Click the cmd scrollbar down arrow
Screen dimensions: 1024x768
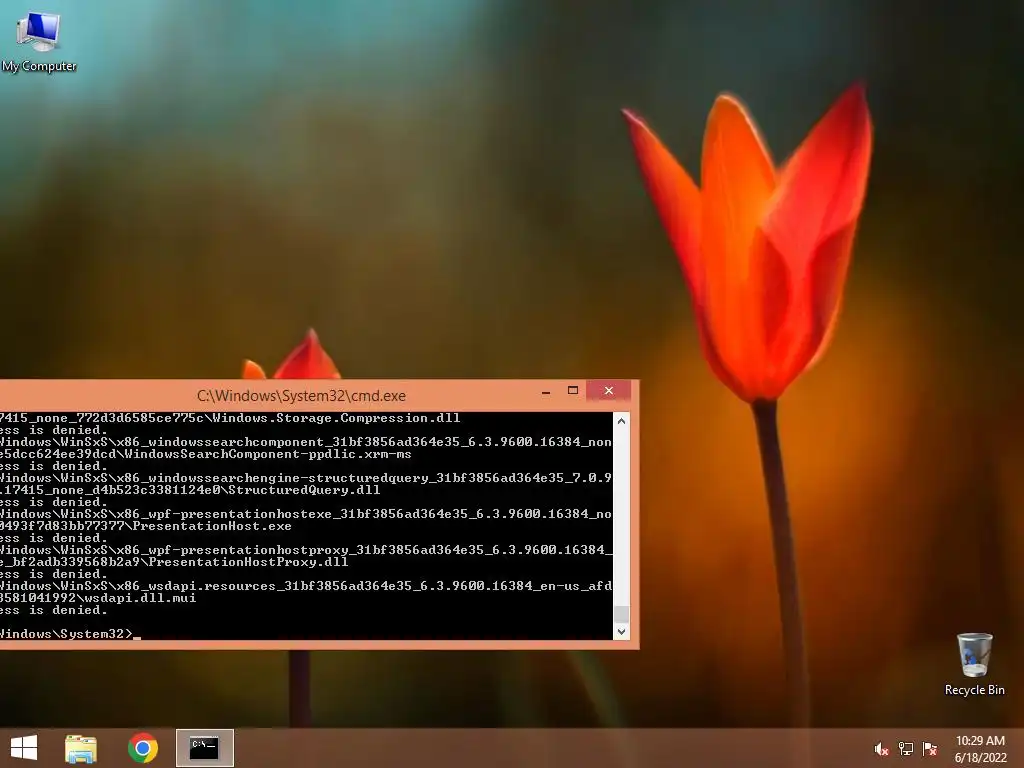coord(622,632)
